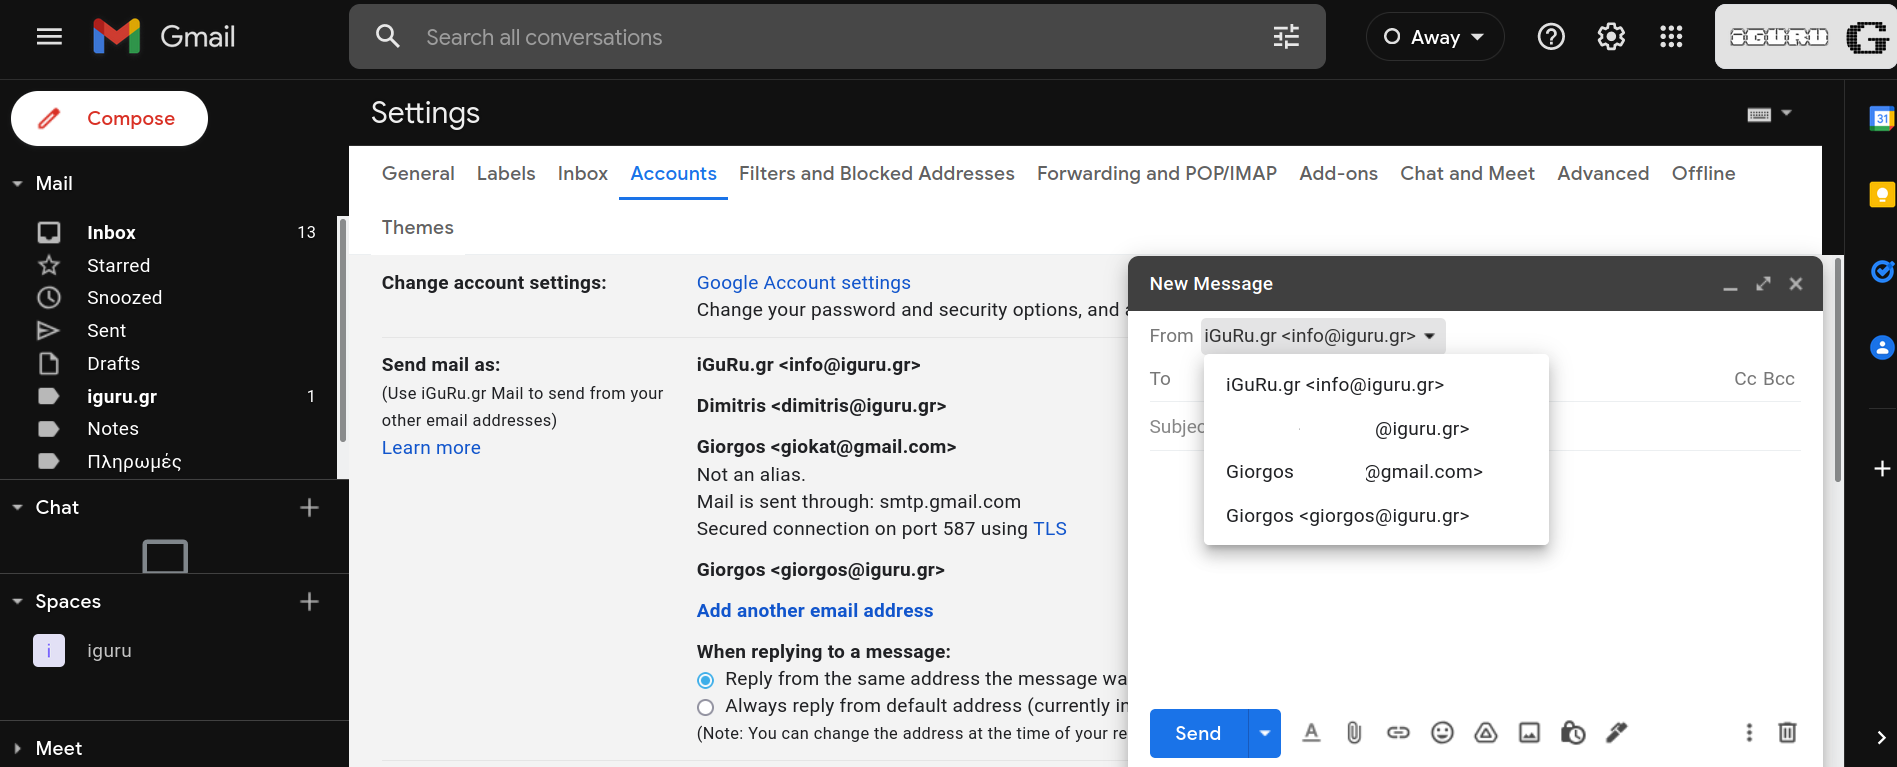Screen dimensions: 1897x767
Task: Open Send options dropdown arrow
Action: (1265, 733)
